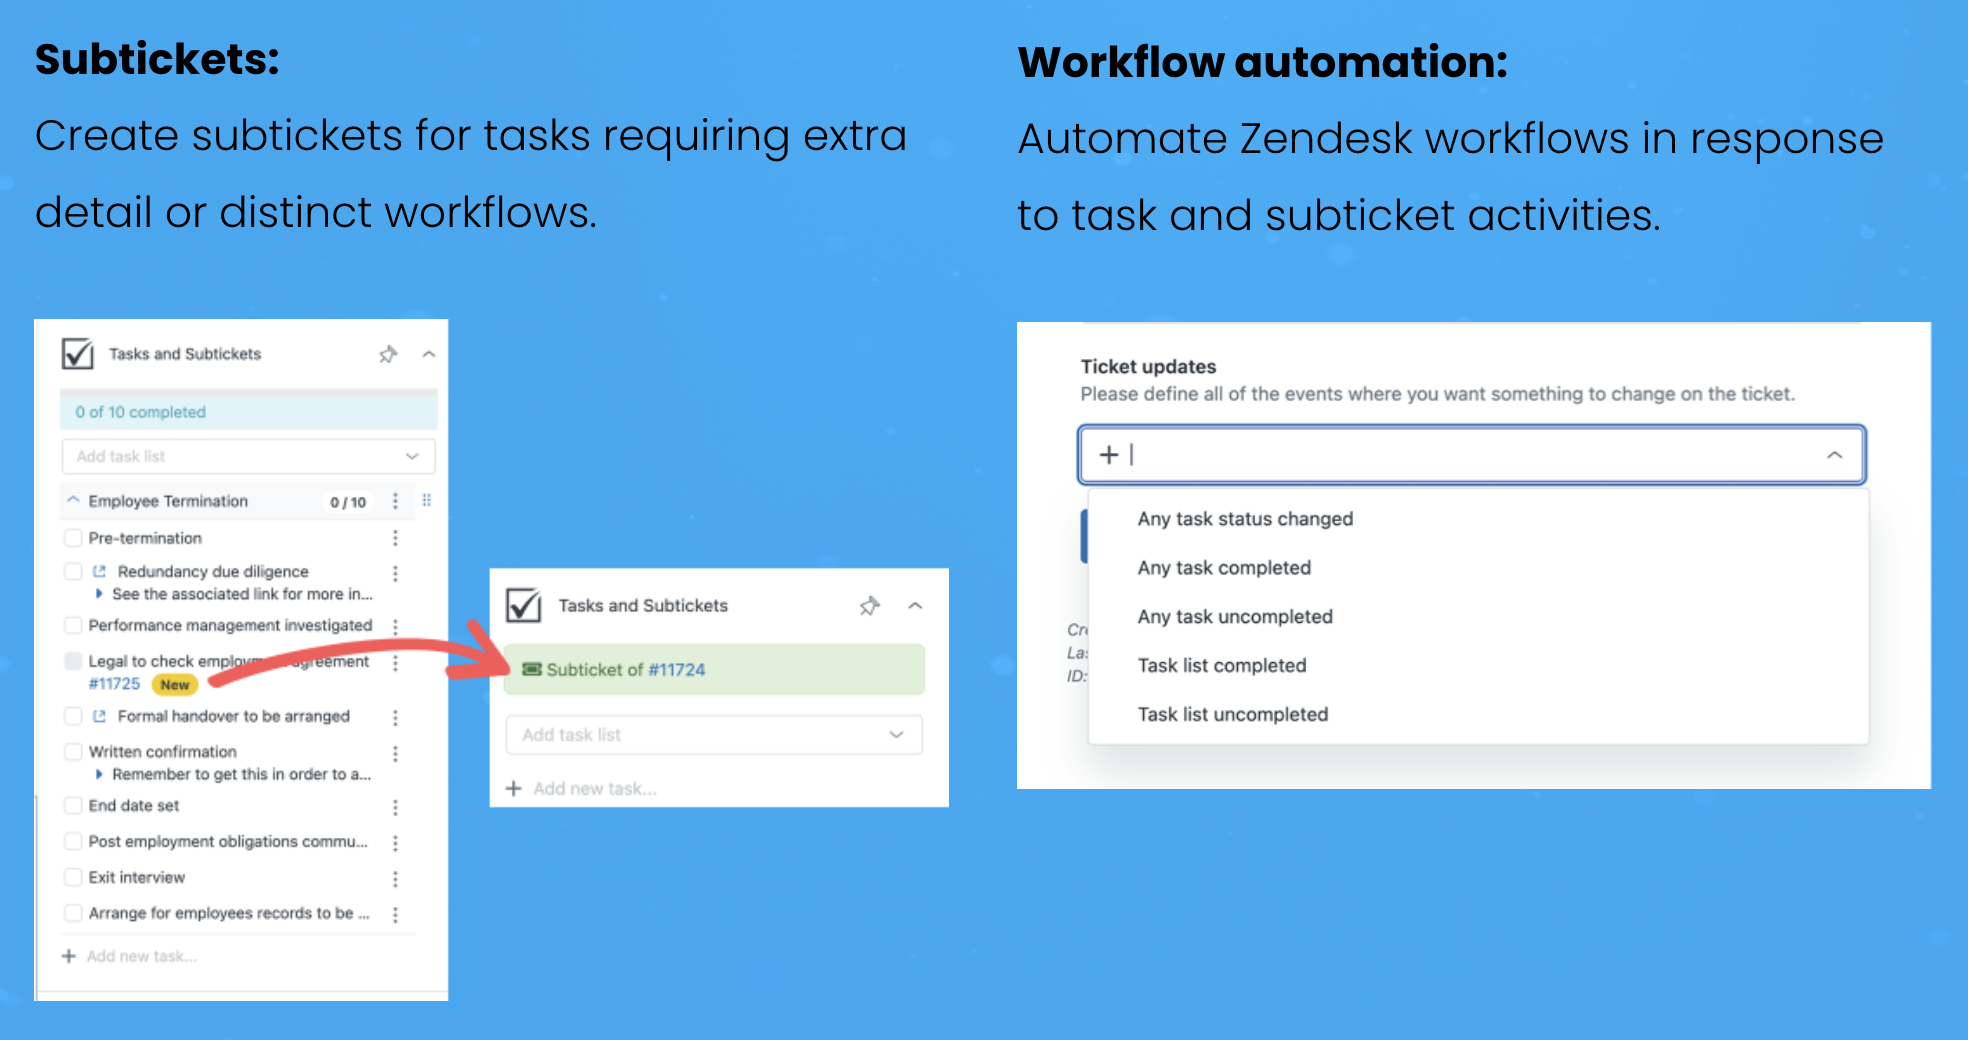
Task: Click drag handle beside Employee Termination
Action: [427, 500]
